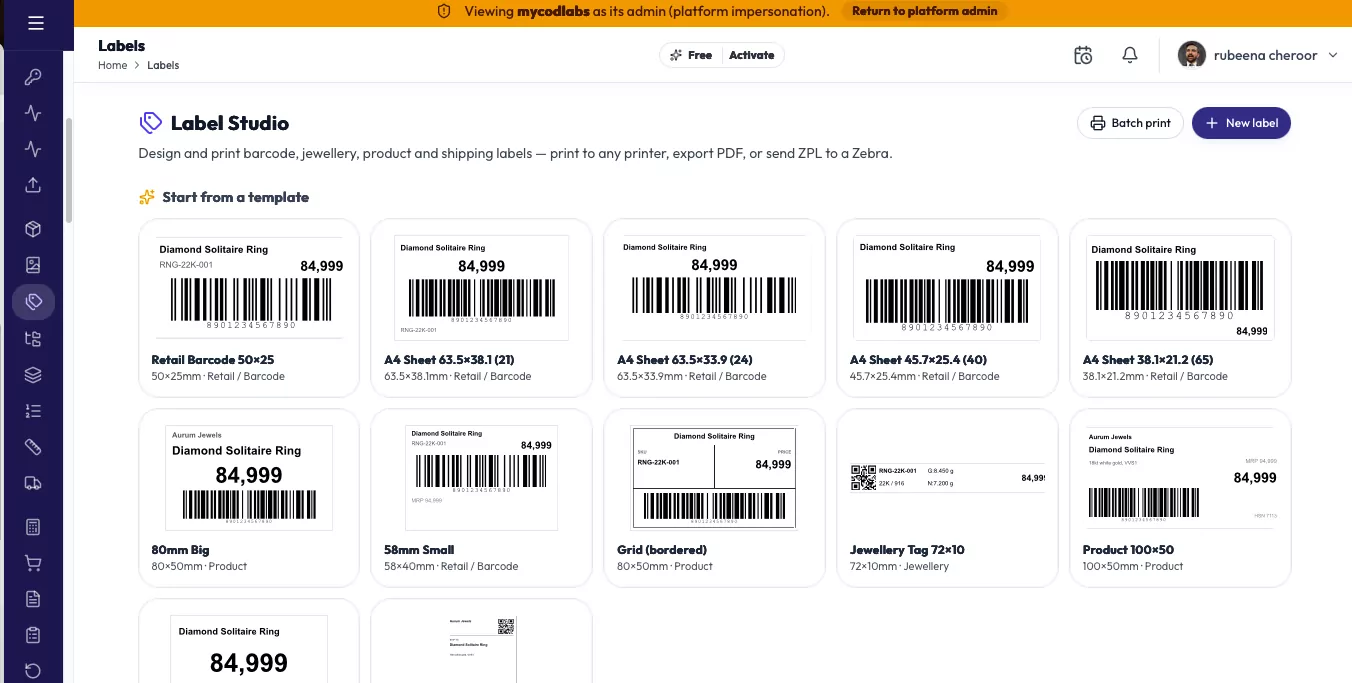
Task: Click the highlighted Labels tag icon in the sidebar
Action: coord(33,301)
